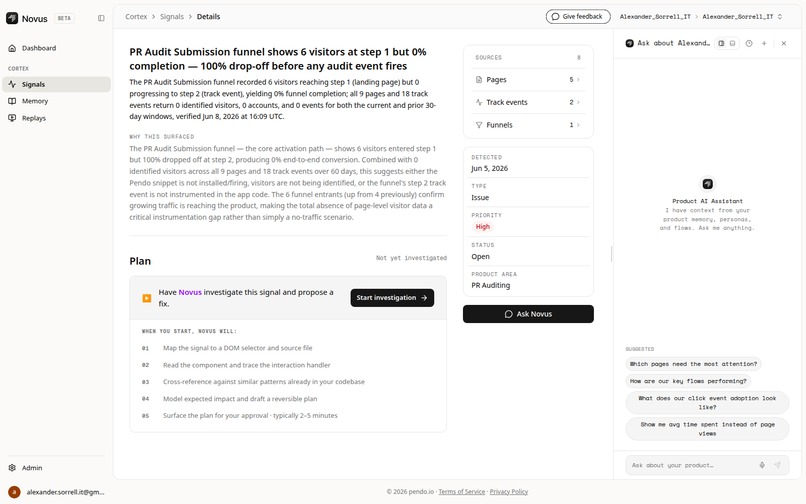Click the Replays icon in sidebar
806x504 pixels.
12,118
